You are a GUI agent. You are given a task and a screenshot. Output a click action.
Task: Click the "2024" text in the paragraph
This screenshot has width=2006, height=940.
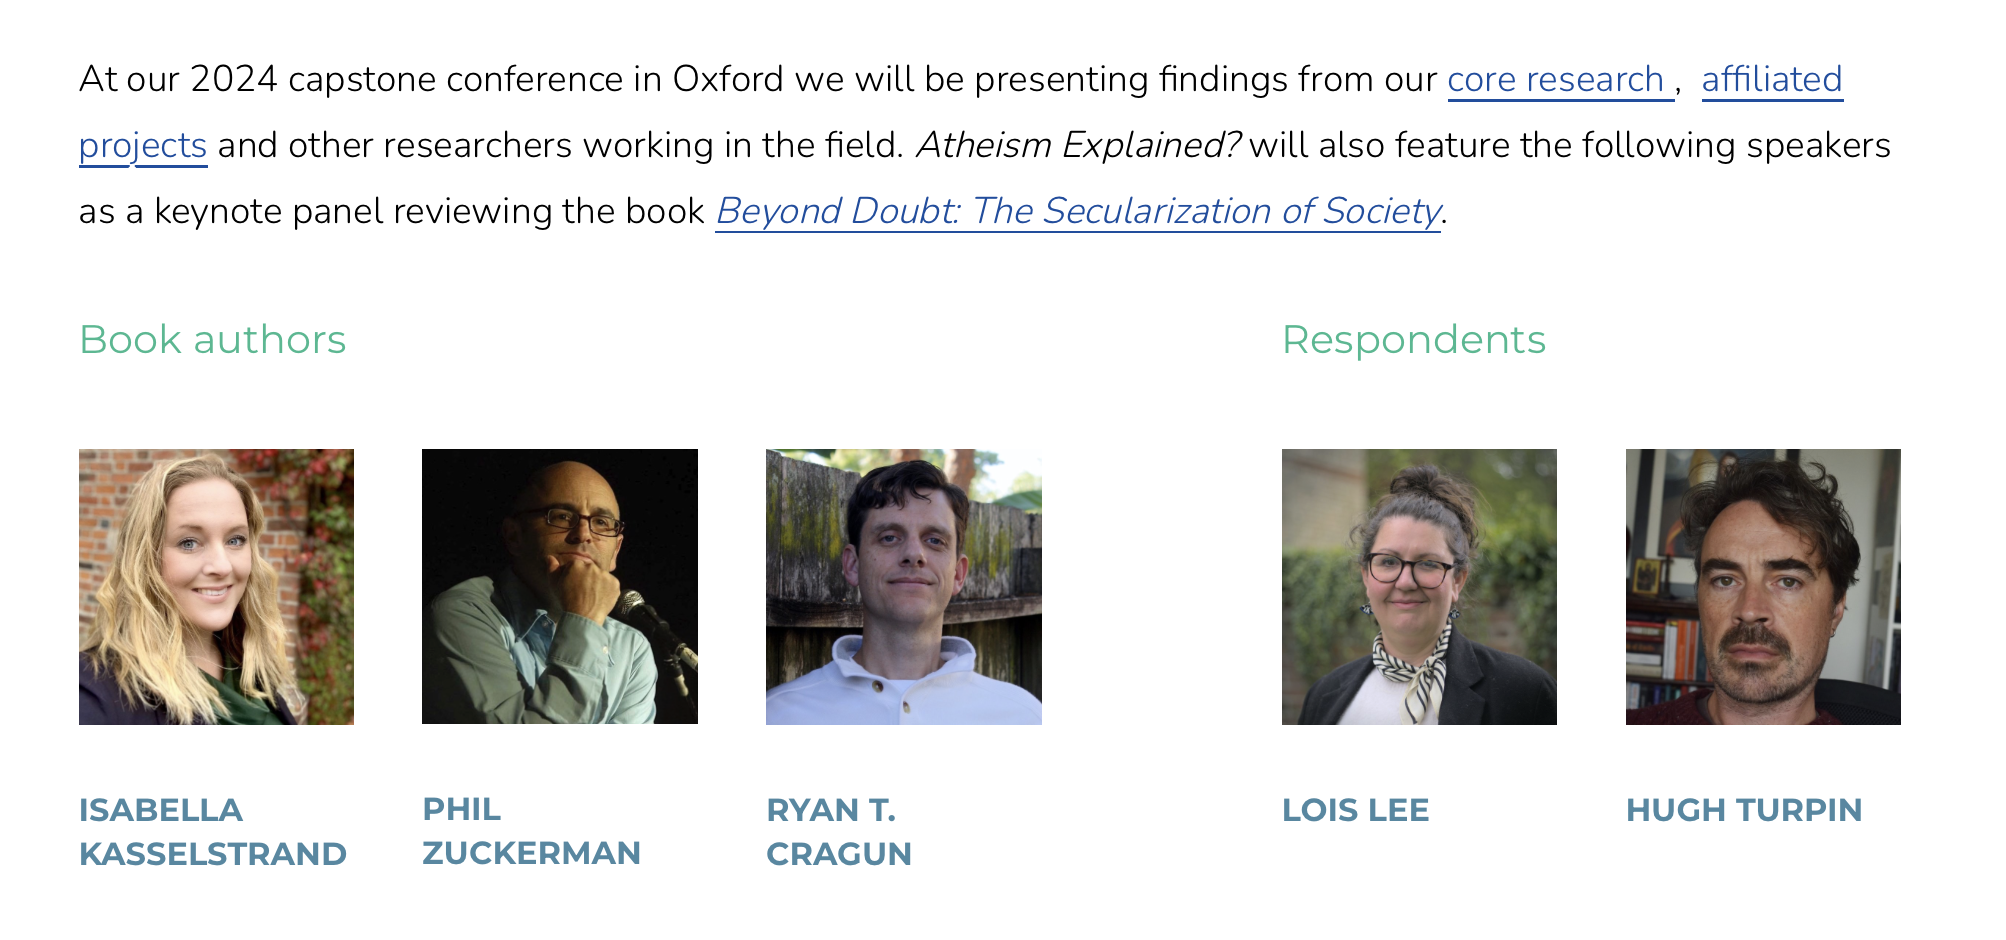(x=233, y=80)
